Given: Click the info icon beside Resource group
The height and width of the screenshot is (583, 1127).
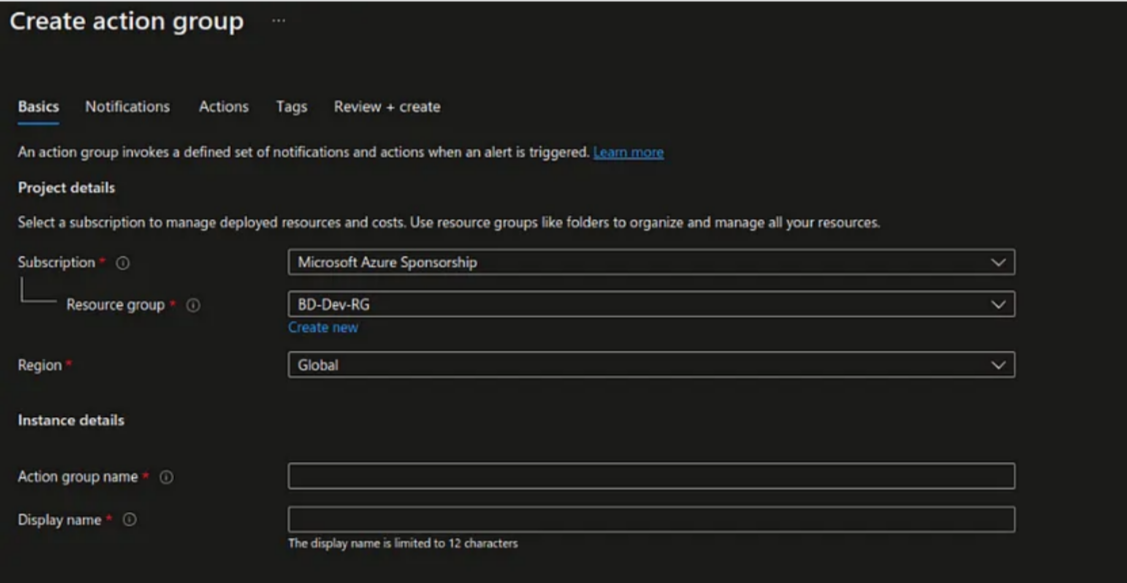Looking at the screenshot, I should [193, 305].
